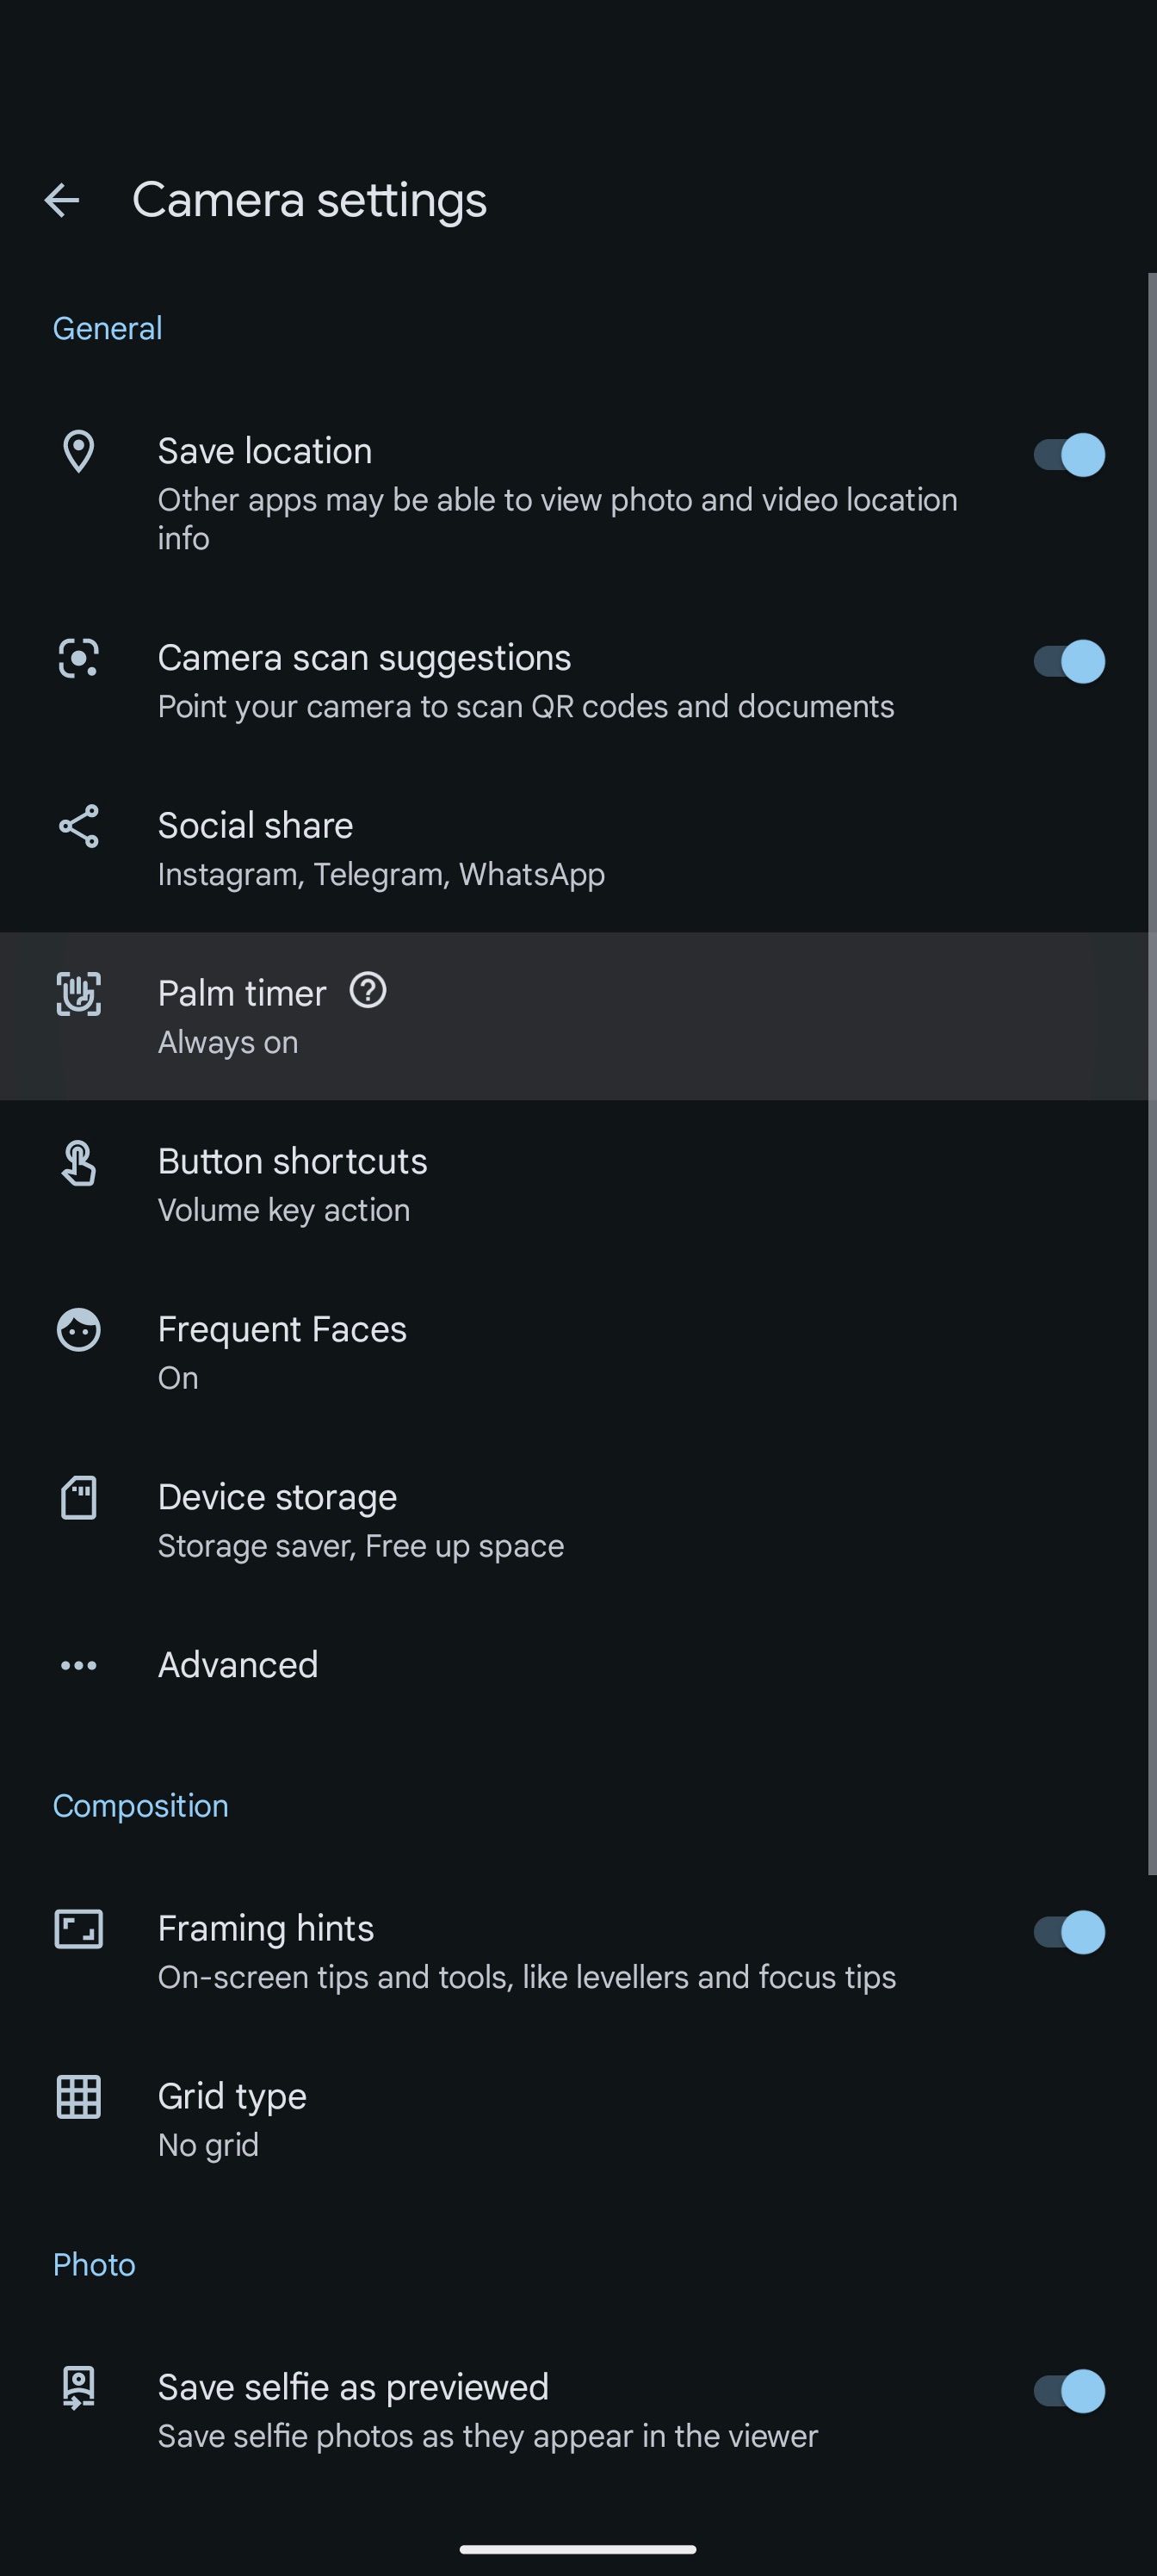The height and width of the screenshot is (2576, 1157).
Task: Switch off Save selfie as previewed
Action: [x=1068, y=2391]
